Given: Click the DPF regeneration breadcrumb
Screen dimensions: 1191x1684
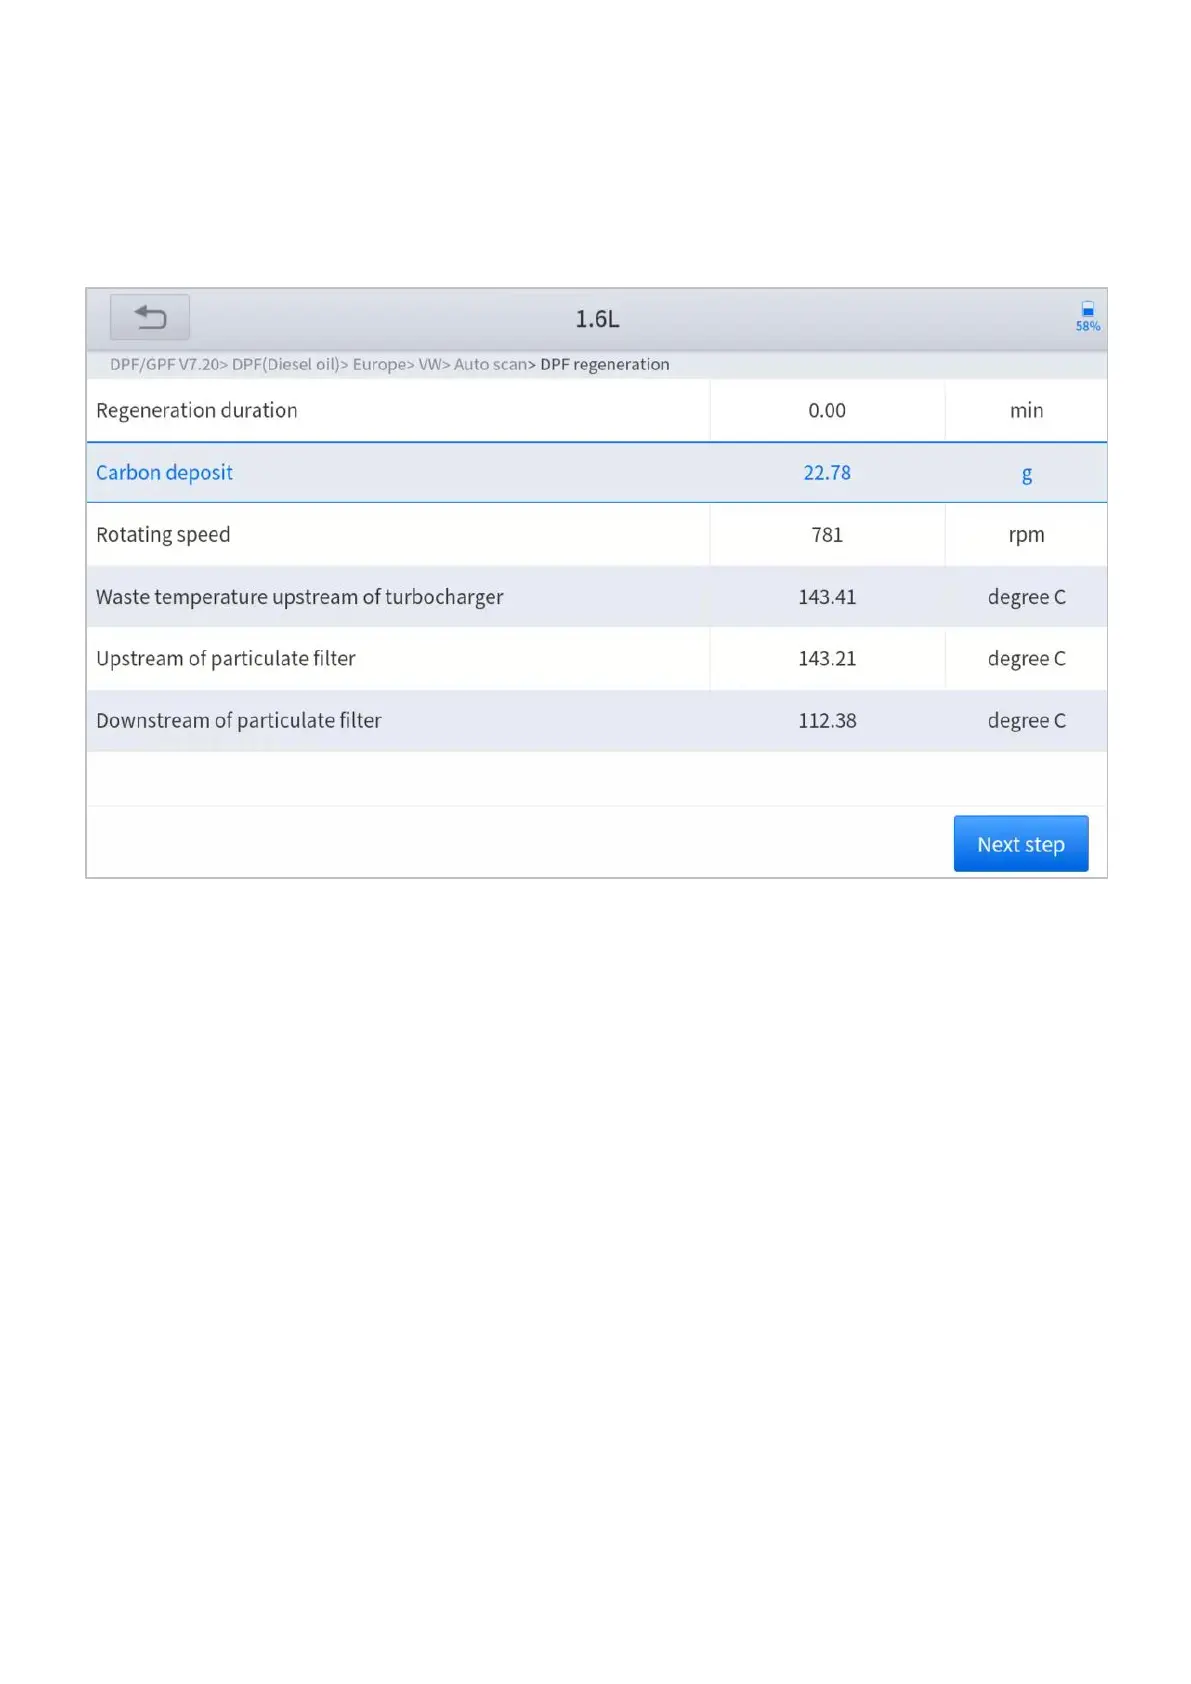Looking at the screenshot, I should 604,364.
